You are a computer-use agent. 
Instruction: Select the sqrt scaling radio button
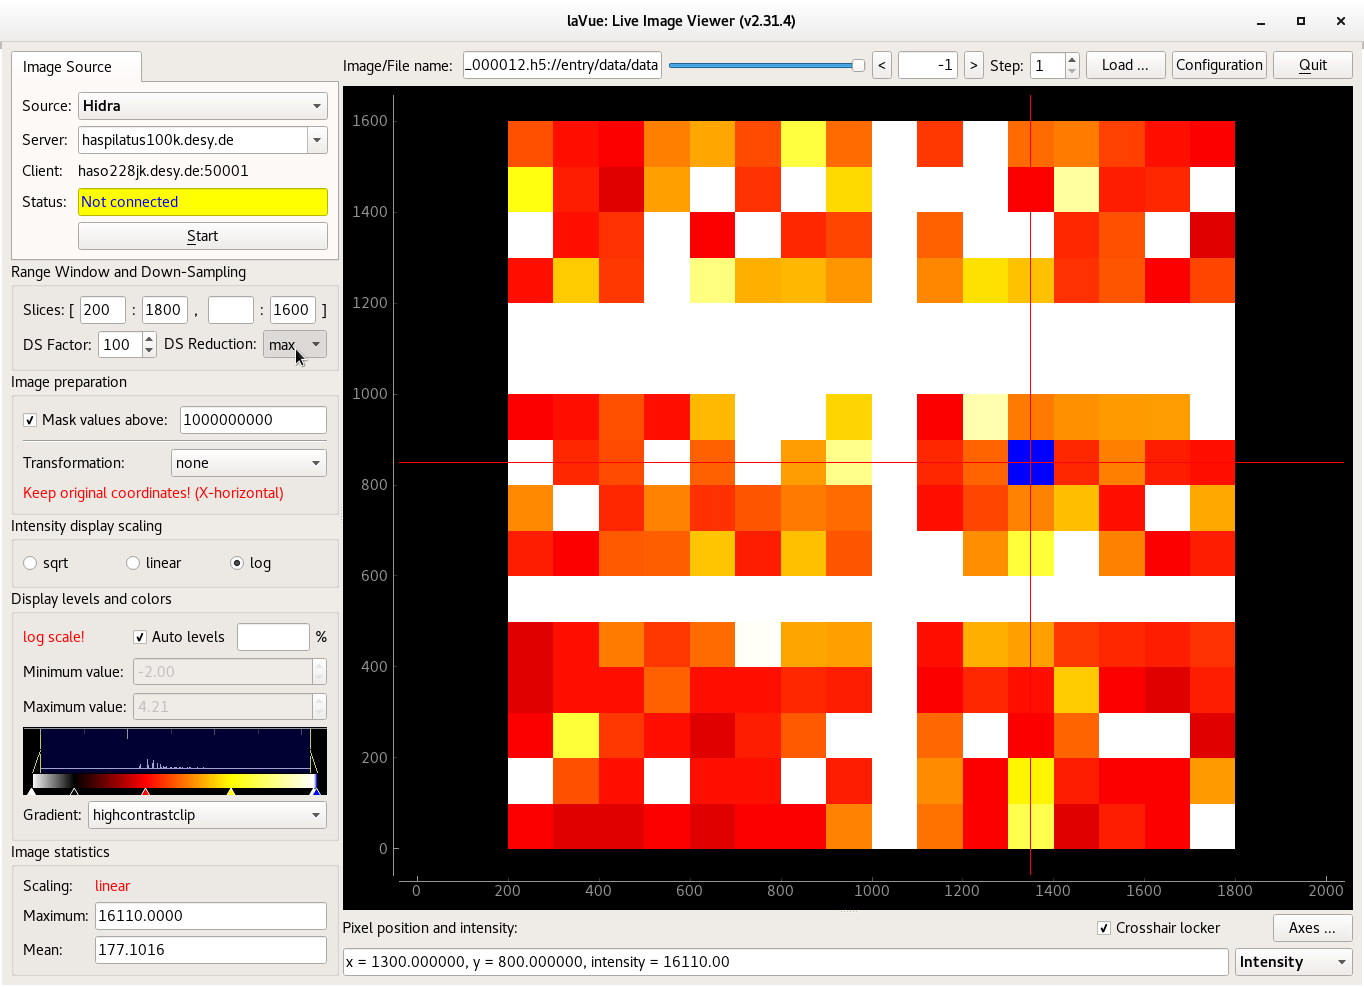[x=30, y=563]
